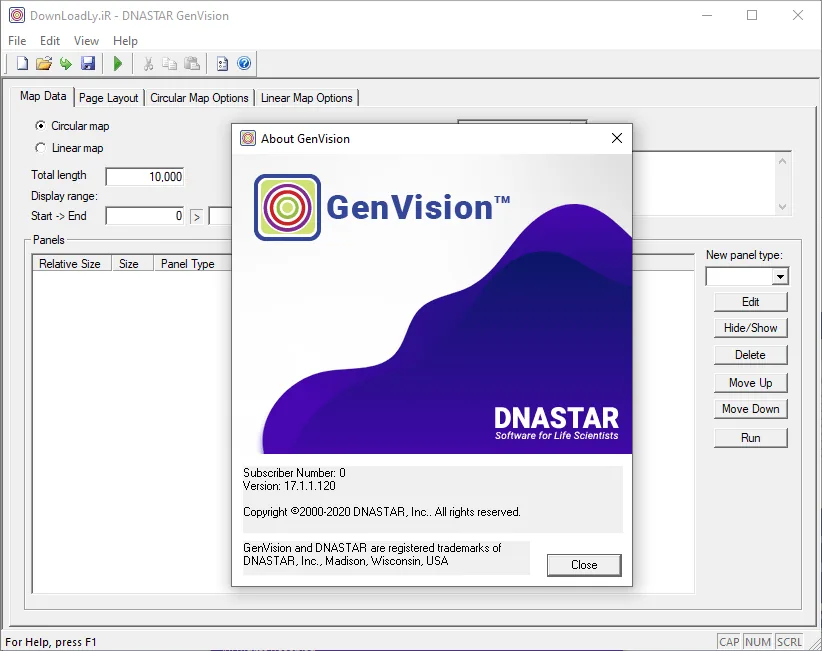Switch to the Map Data tab
The height and width of the screenshot is (651, 822).
point(43,96)
